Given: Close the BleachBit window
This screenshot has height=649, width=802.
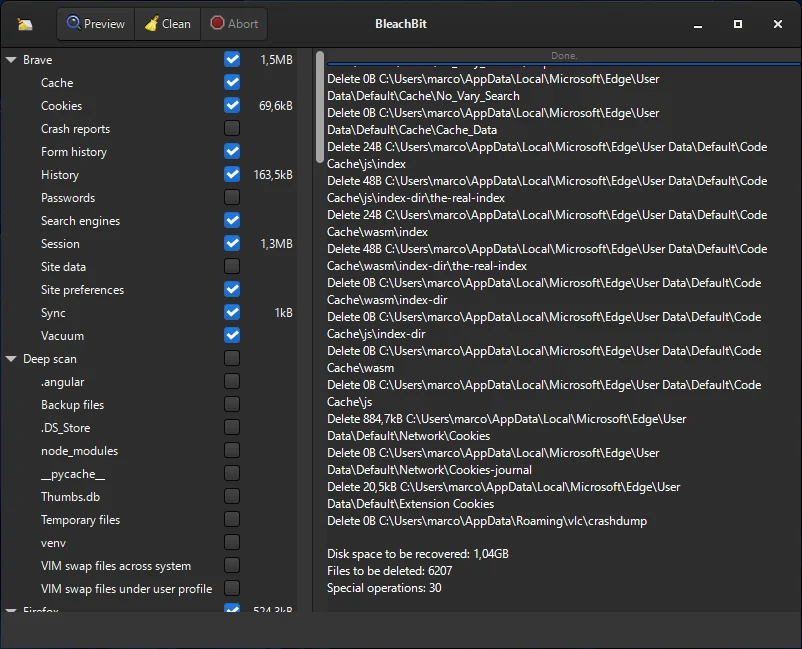Looking at the screenshot, I should click(777, 24).
